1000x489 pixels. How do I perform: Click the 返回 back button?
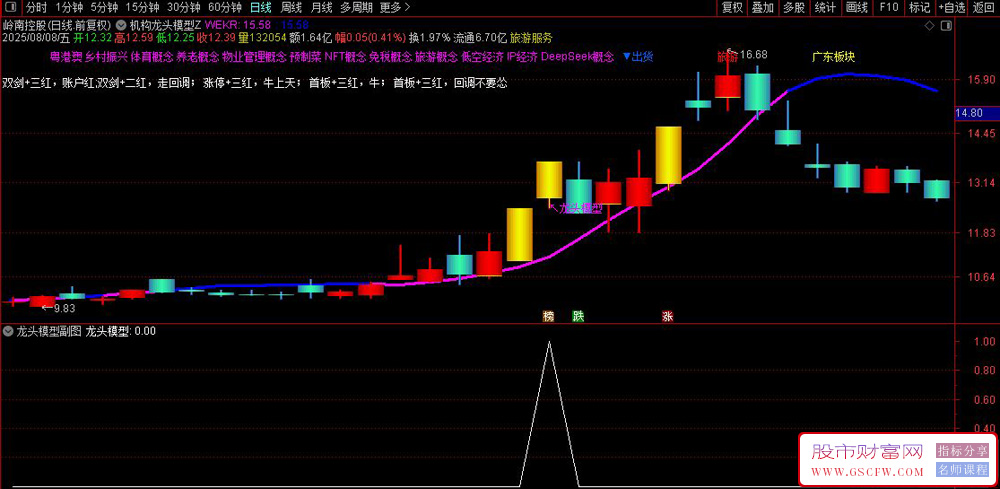(x=984, y=8)
